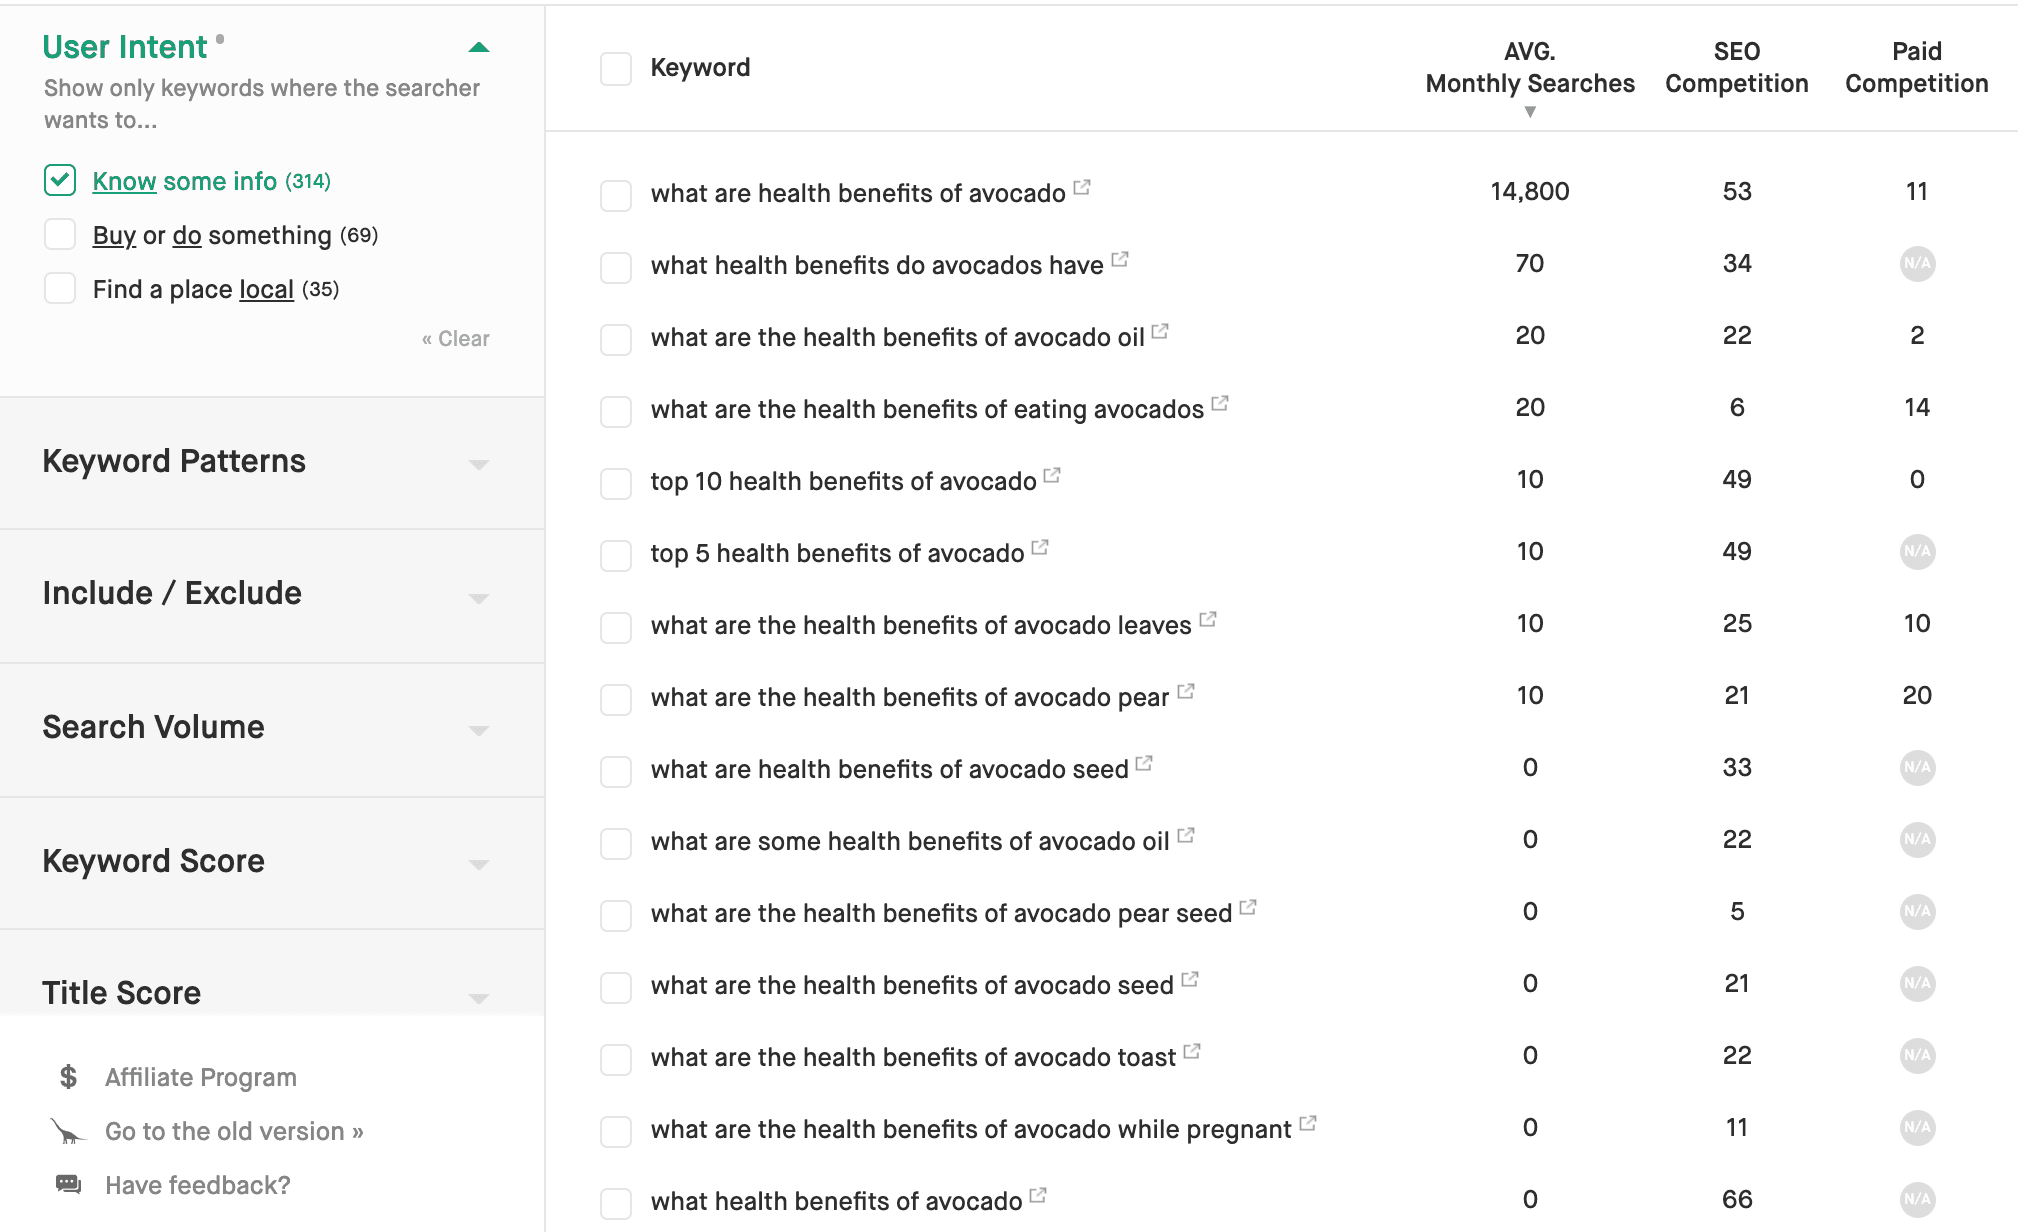This screenshot has width=2018, height=1232.
Task: Open external link icon for 'avocado while pregnant' keyword
Action: (x=1308, y=1123)
